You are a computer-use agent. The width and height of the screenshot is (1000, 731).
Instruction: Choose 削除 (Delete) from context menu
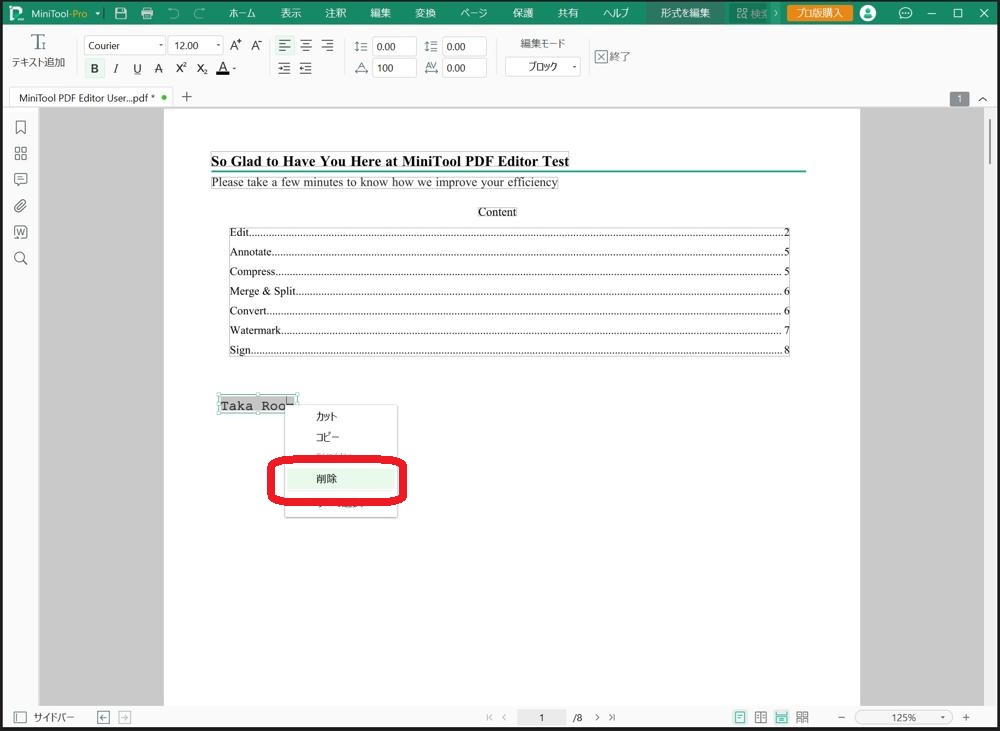[x=341, y=478]
